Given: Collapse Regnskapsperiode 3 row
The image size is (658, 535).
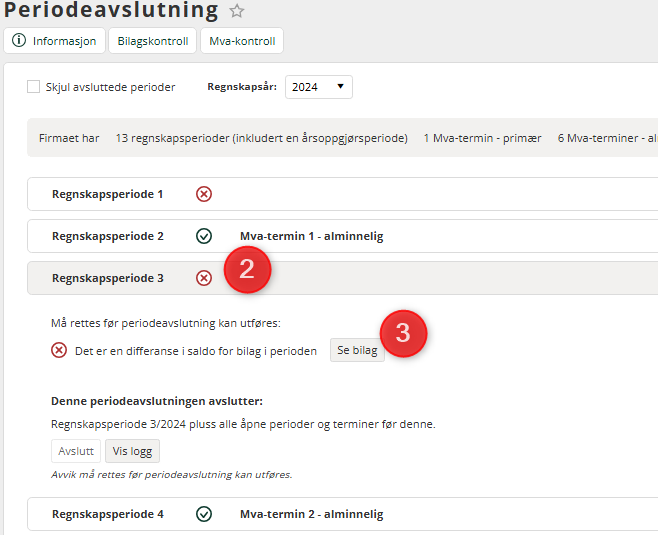Looking at the screenshot, I should coord(342,278).
